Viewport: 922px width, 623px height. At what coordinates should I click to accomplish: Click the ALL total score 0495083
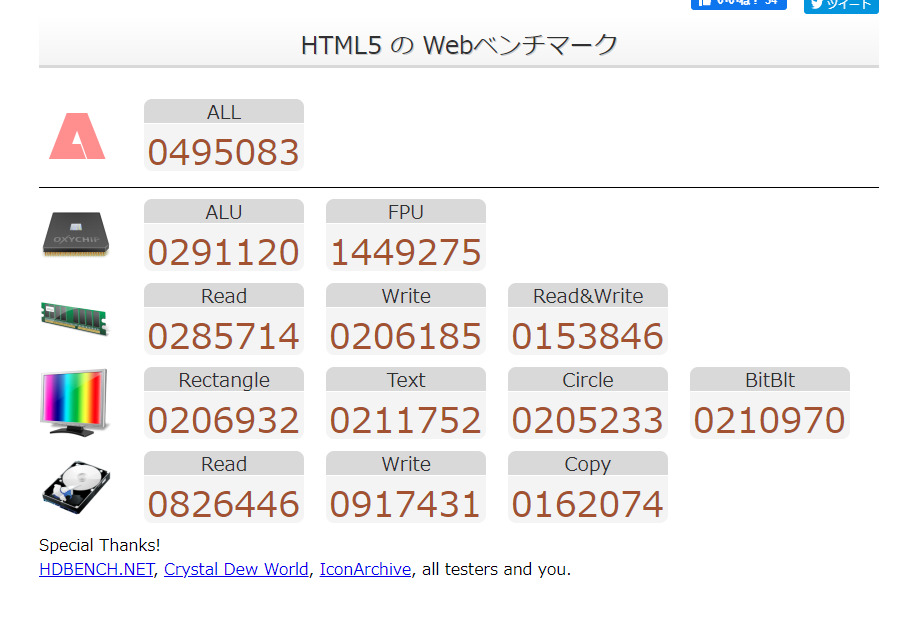click(x=224, y=152)
